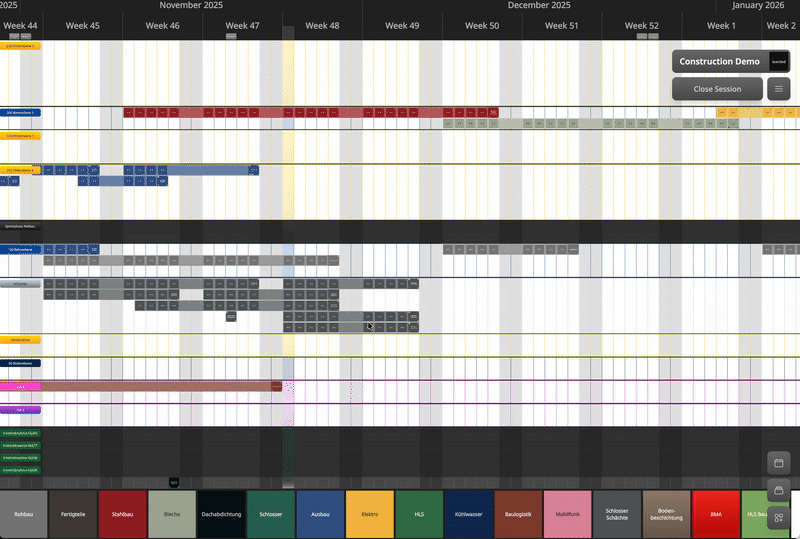Select the red Stahlbau trade tile
800x539 pixels.
pos(122,514)
